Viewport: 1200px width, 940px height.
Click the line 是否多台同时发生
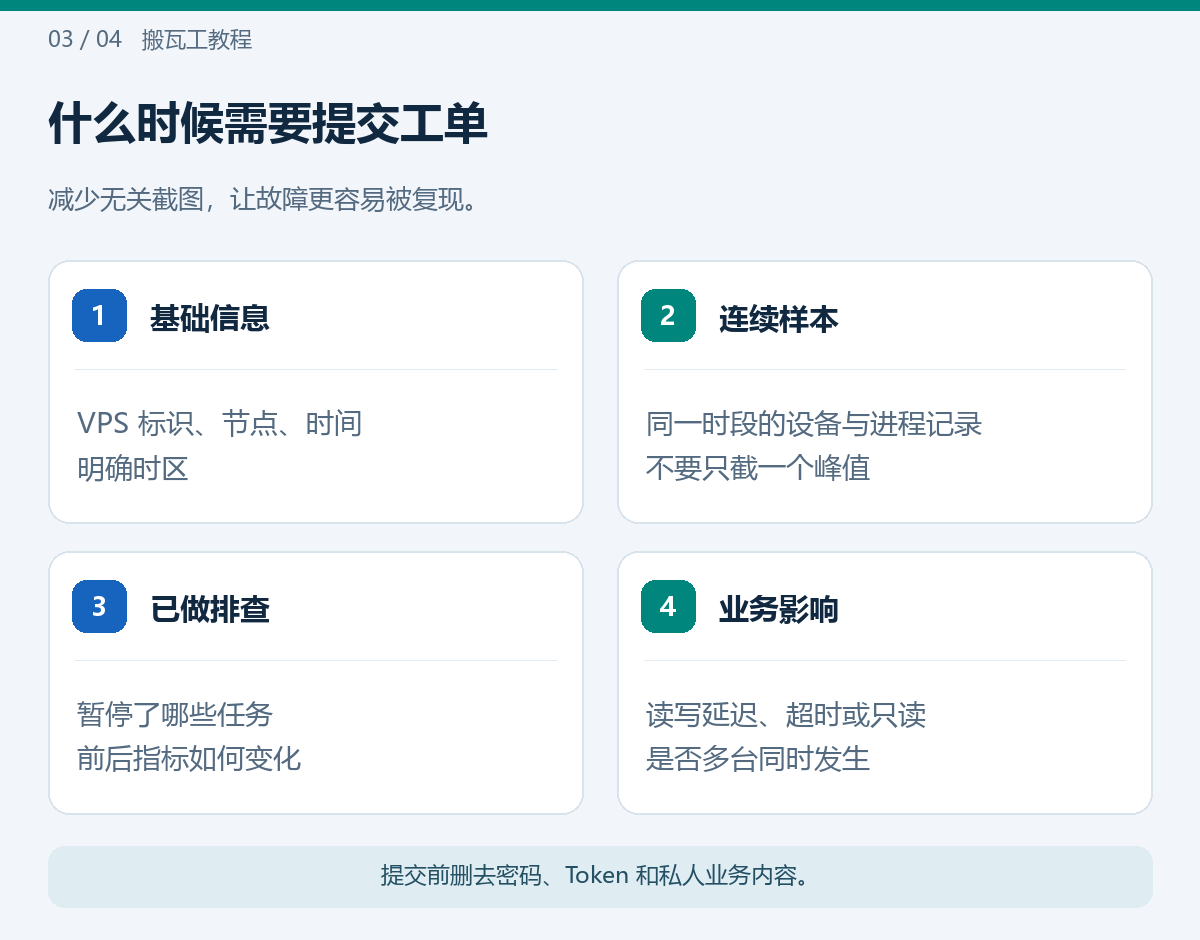click(758, 758)
